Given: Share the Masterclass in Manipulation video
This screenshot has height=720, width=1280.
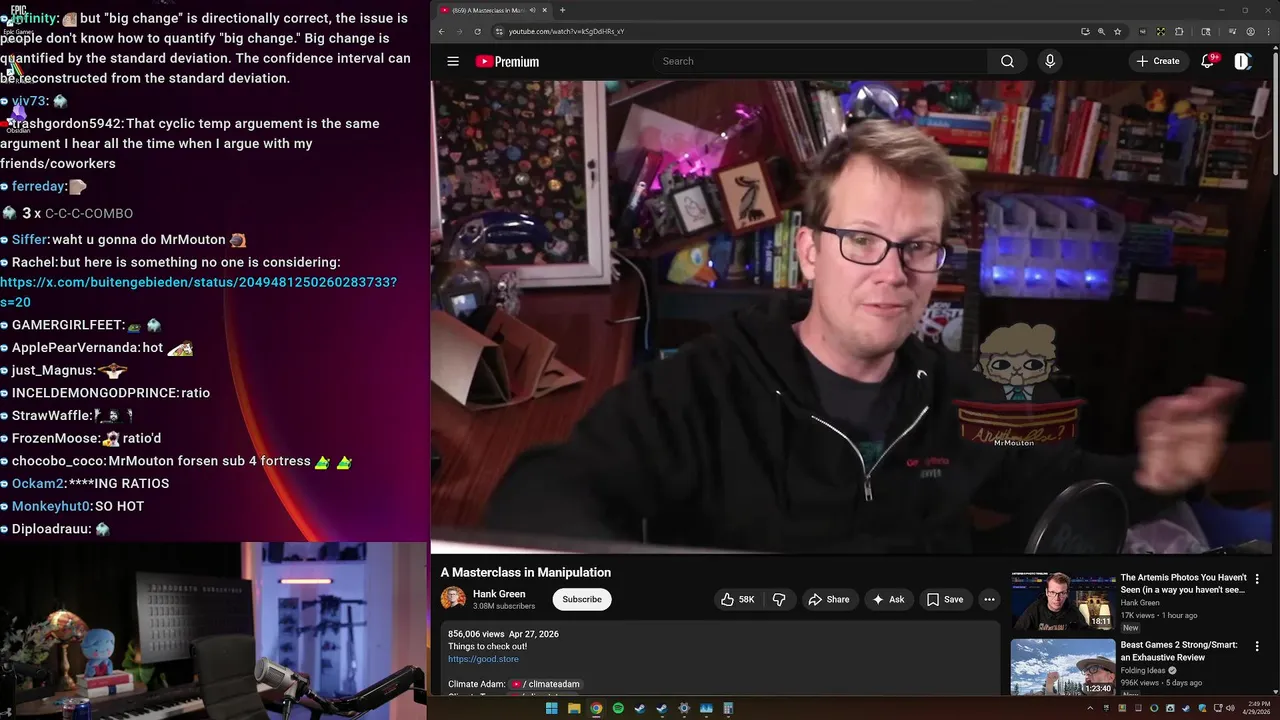Looking at the screenshot, I should tap(828, 599).
